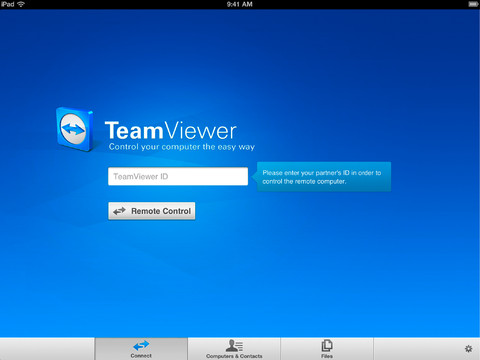Click the double-arrow icon on Remote Control

[x=119, y=211]
